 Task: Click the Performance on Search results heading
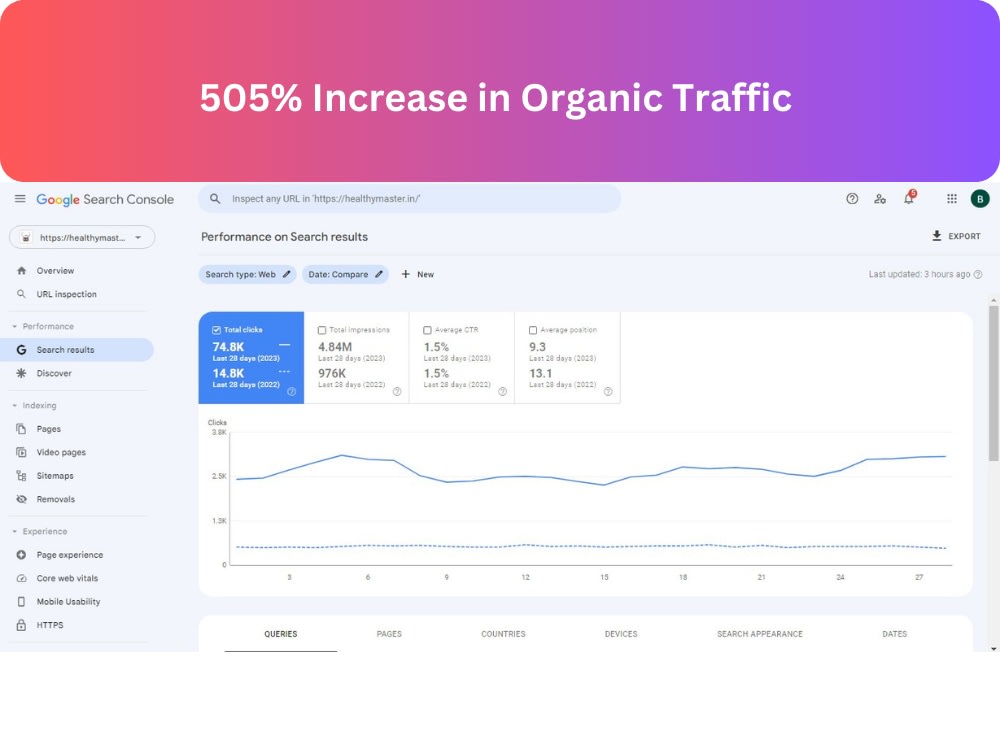click(x=284, y=237)
